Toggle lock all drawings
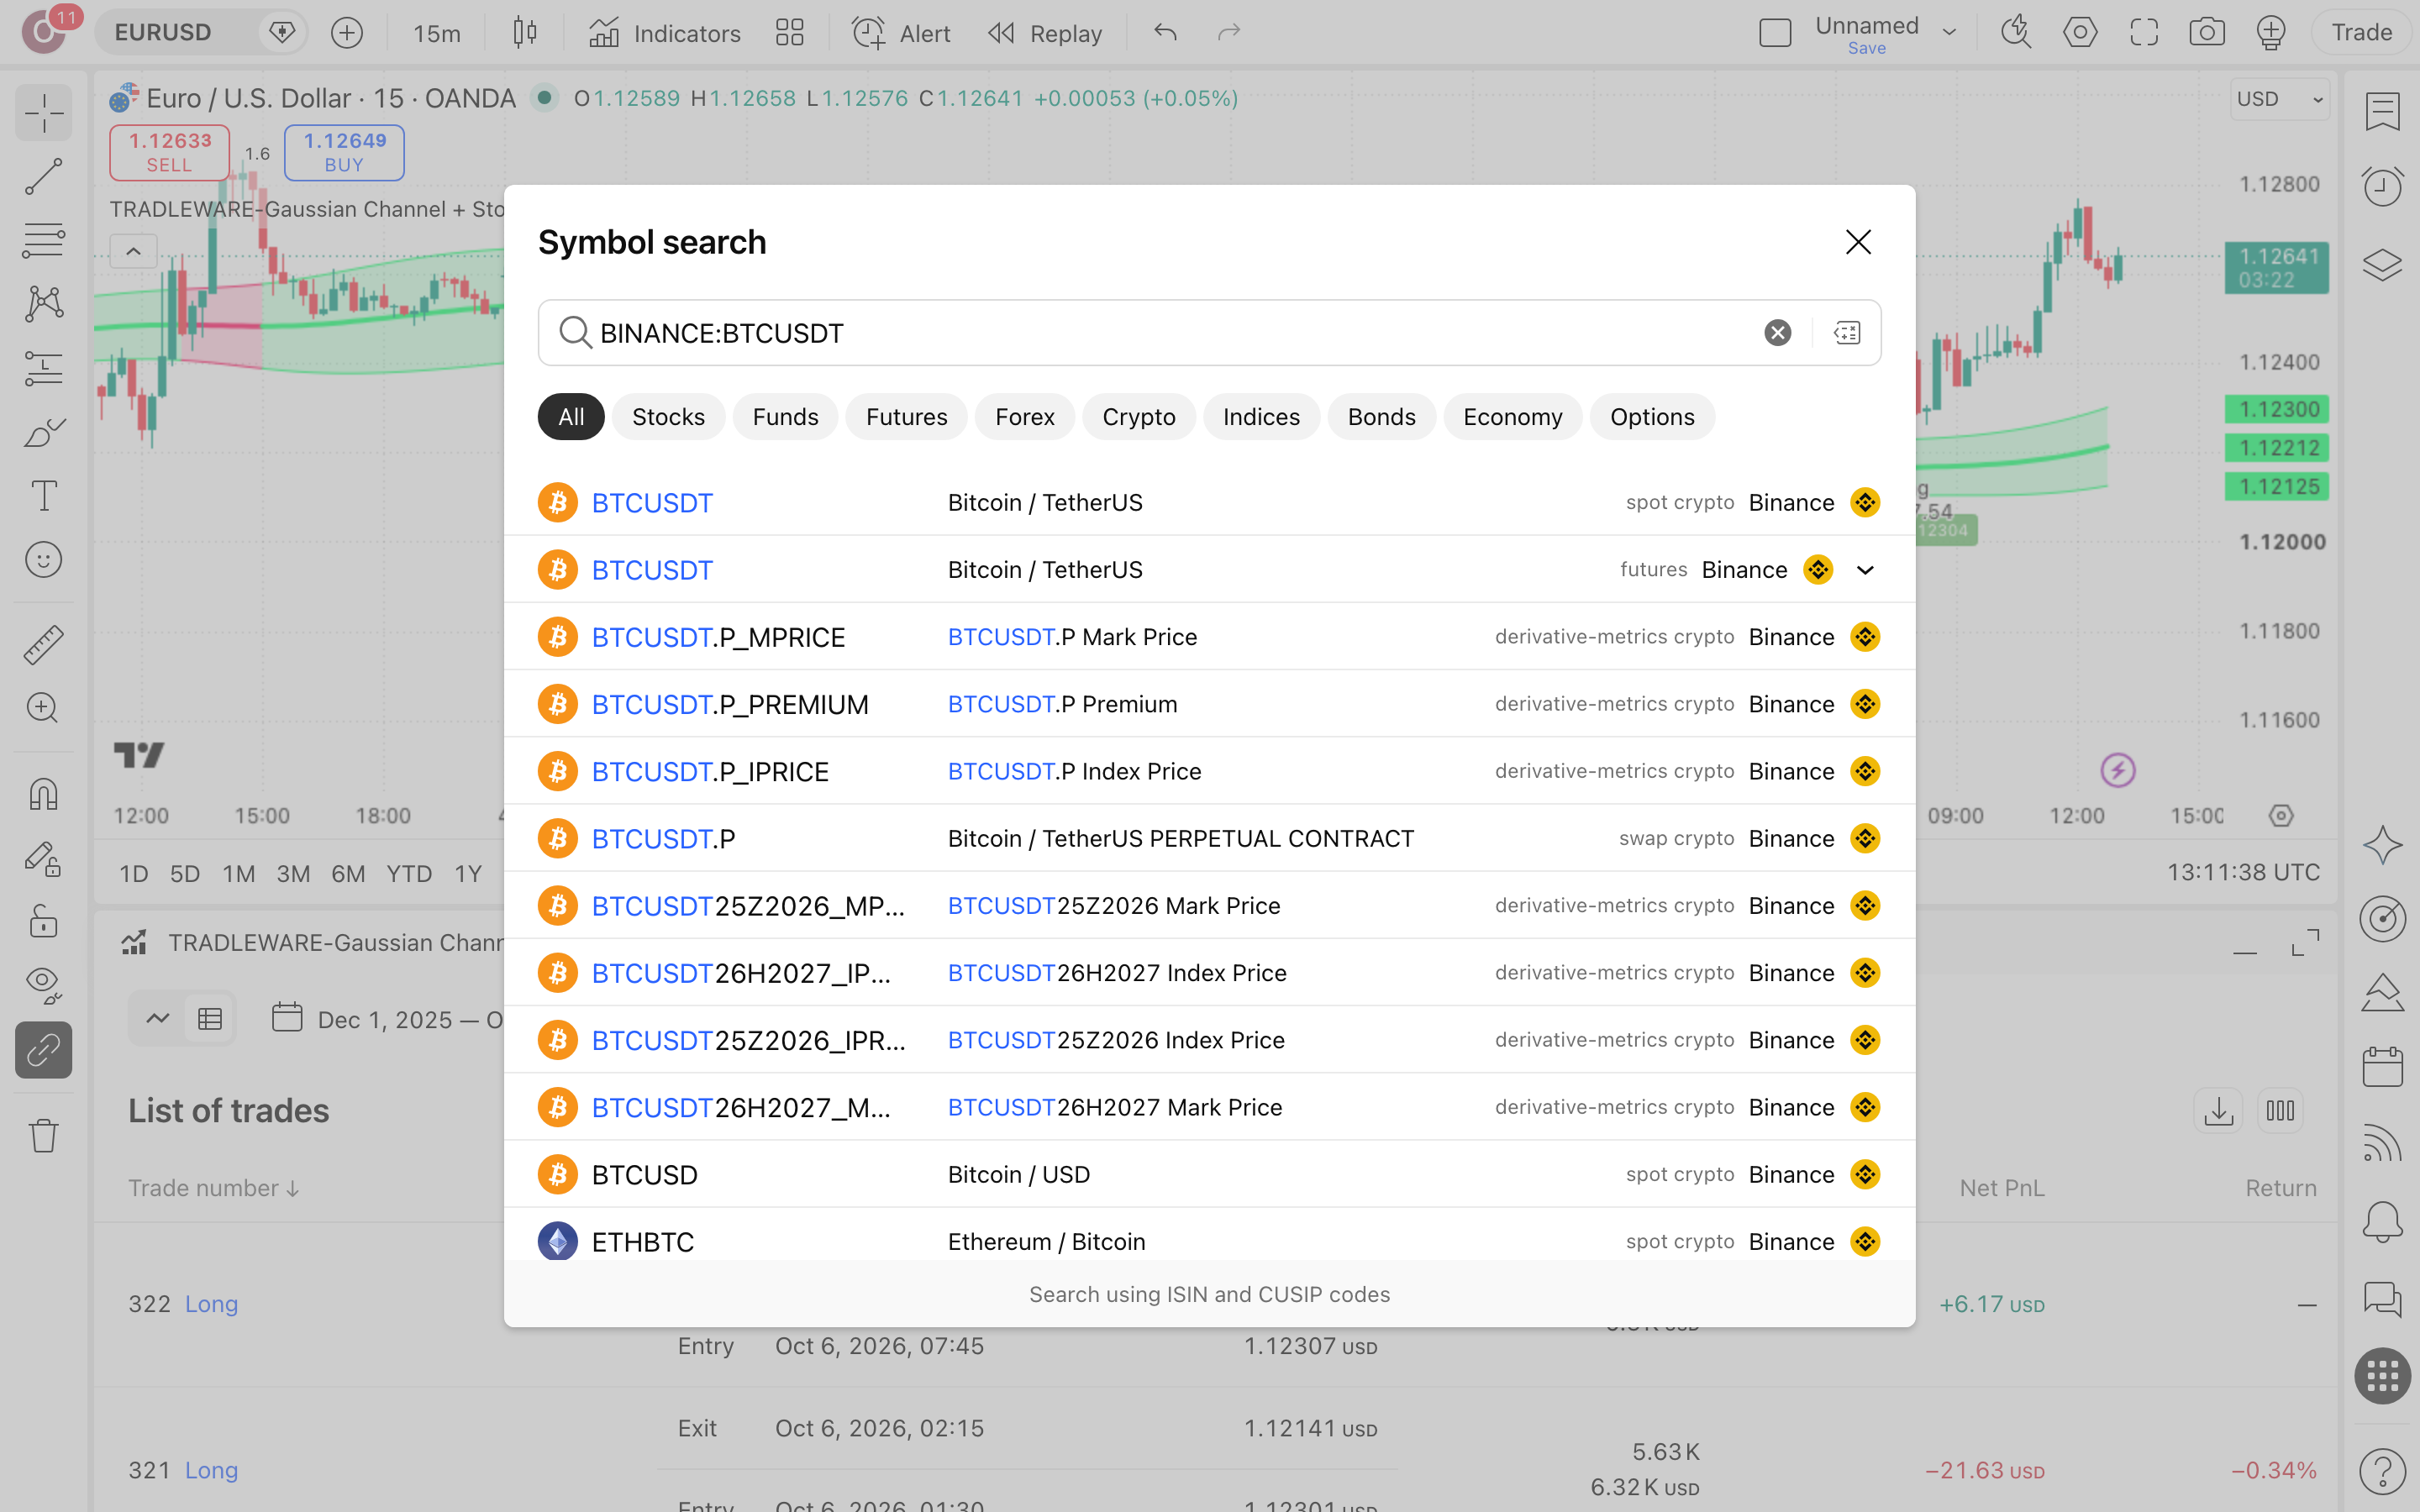The image size is (2420, 1512). (x=43, y=921)
